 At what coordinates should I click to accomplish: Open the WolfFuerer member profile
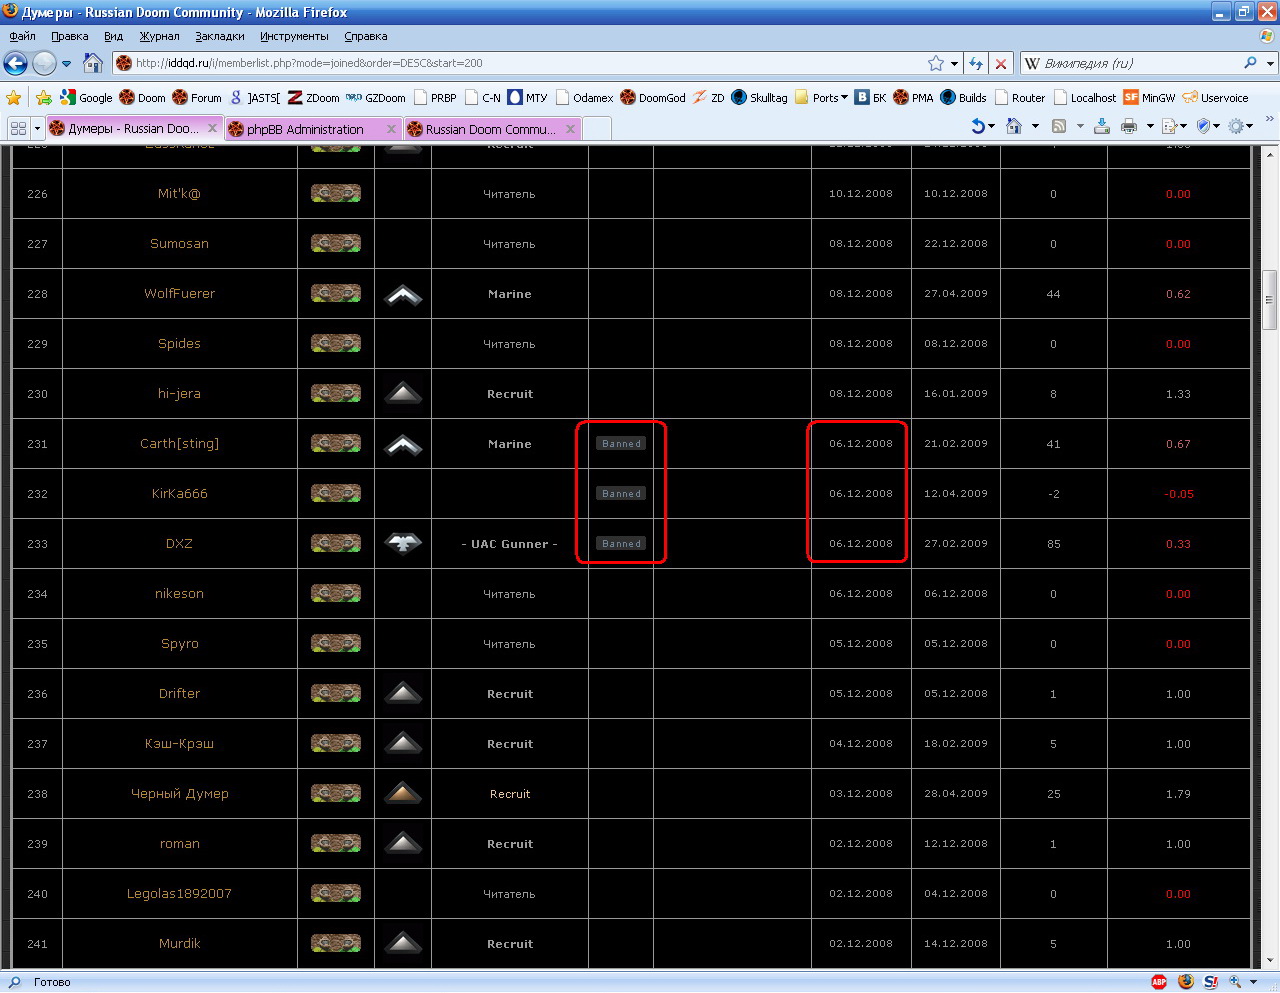coord(179,294)
